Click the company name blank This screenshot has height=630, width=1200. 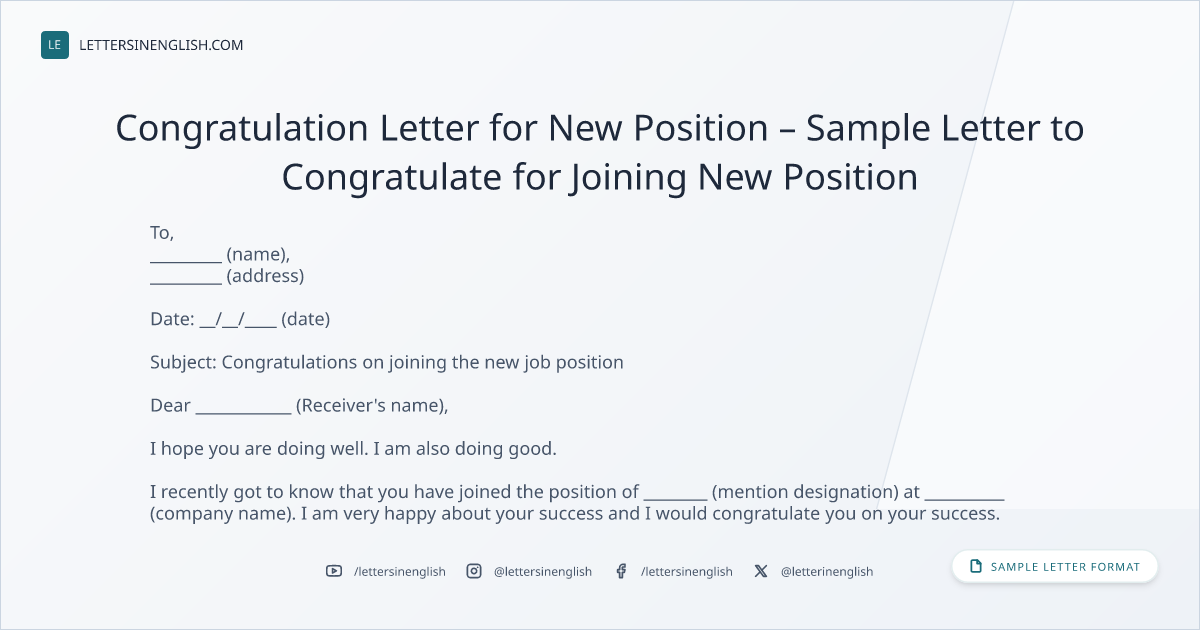point(964,492)
